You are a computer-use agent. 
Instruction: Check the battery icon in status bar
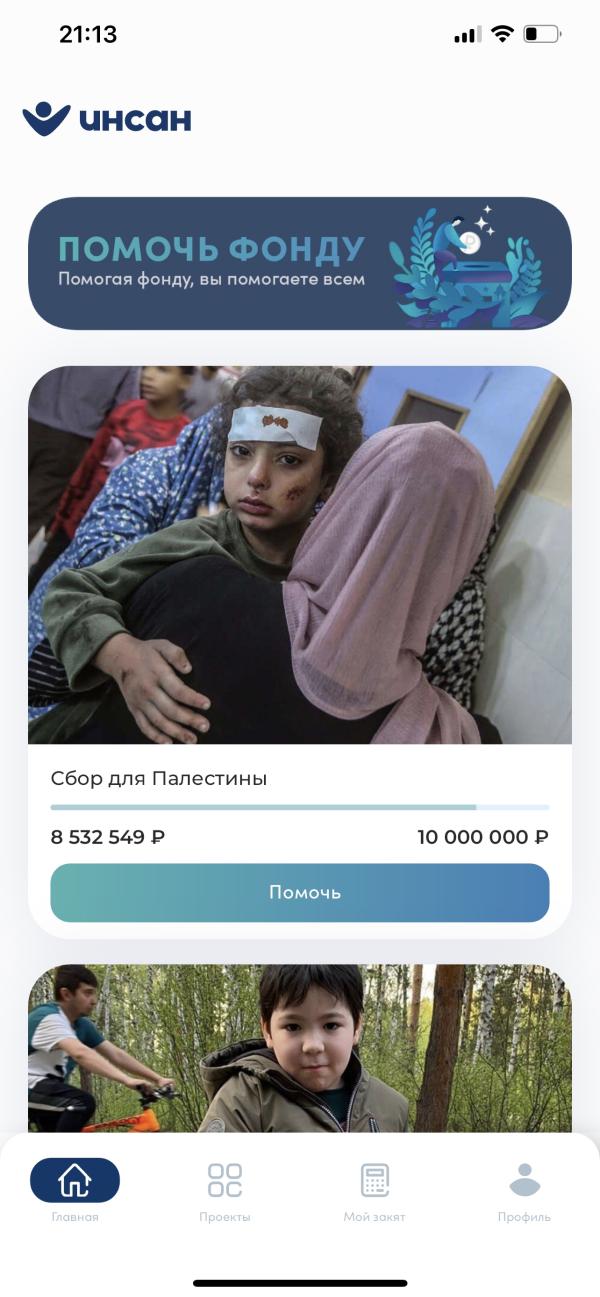point(542,34)
